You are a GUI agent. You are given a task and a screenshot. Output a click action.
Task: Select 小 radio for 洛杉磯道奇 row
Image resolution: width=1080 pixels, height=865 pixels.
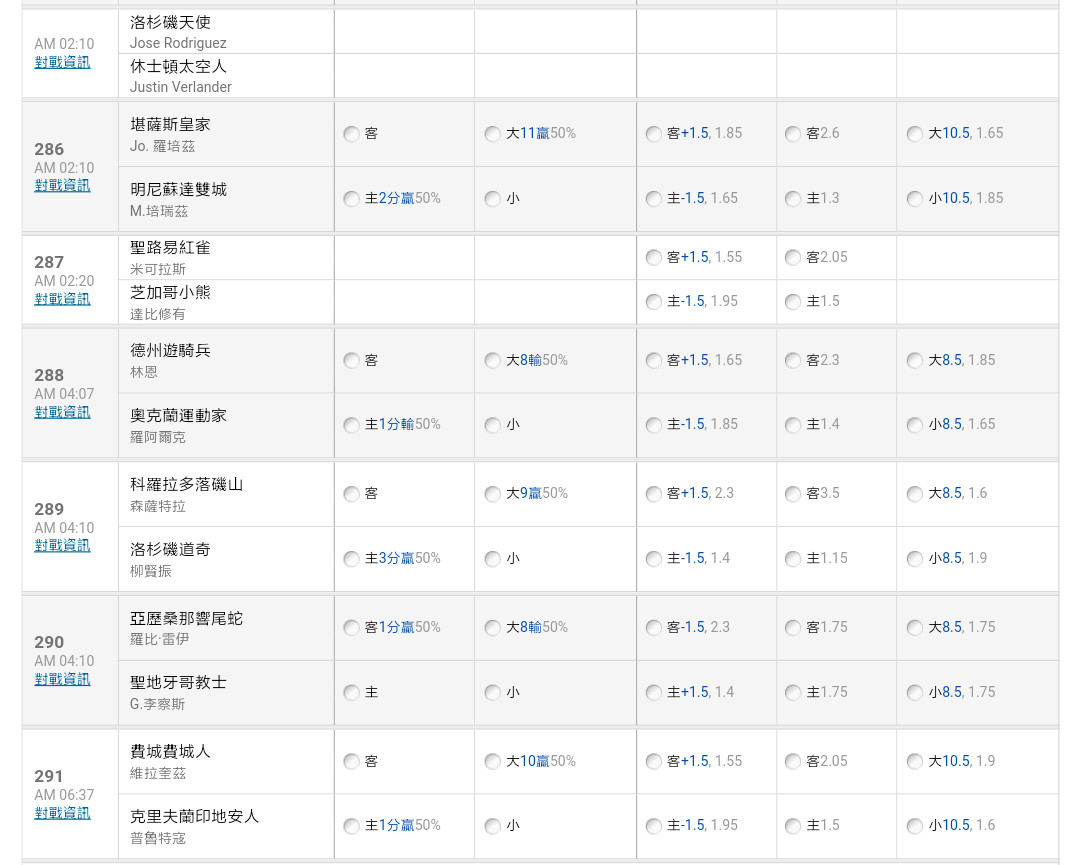[492, 559]
